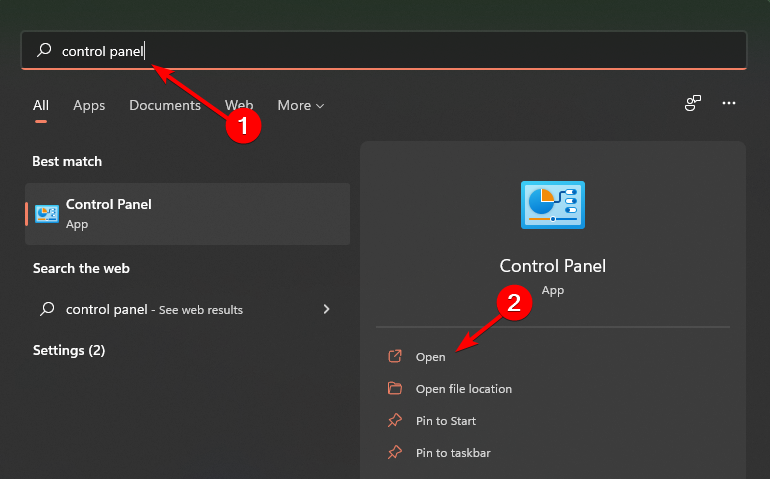770x479 pixels.
Task: Click the Control Panel icon in Best match
Action: point(47,213)
